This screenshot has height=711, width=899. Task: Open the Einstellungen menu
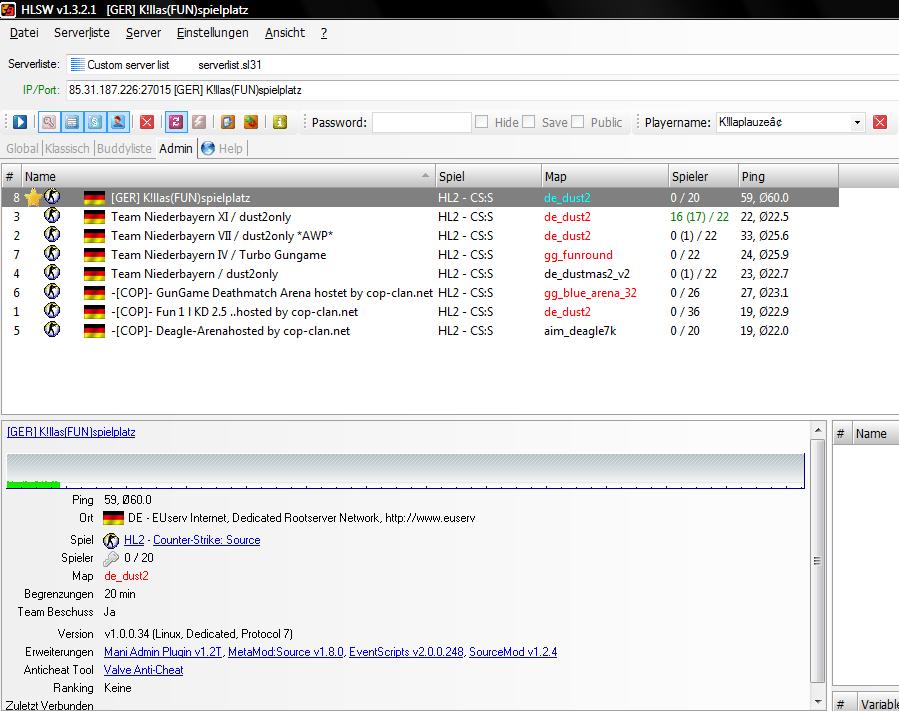click(212, 33)
